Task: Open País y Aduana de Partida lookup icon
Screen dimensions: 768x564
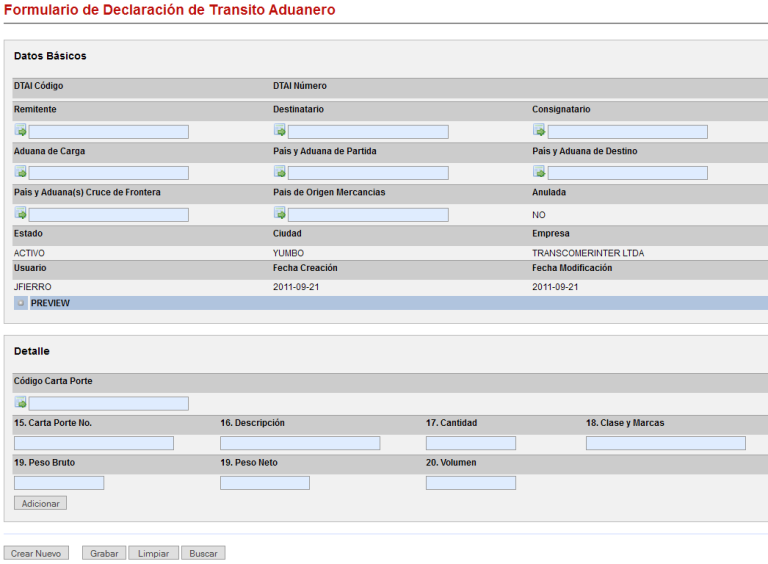Action: (280, 172)
